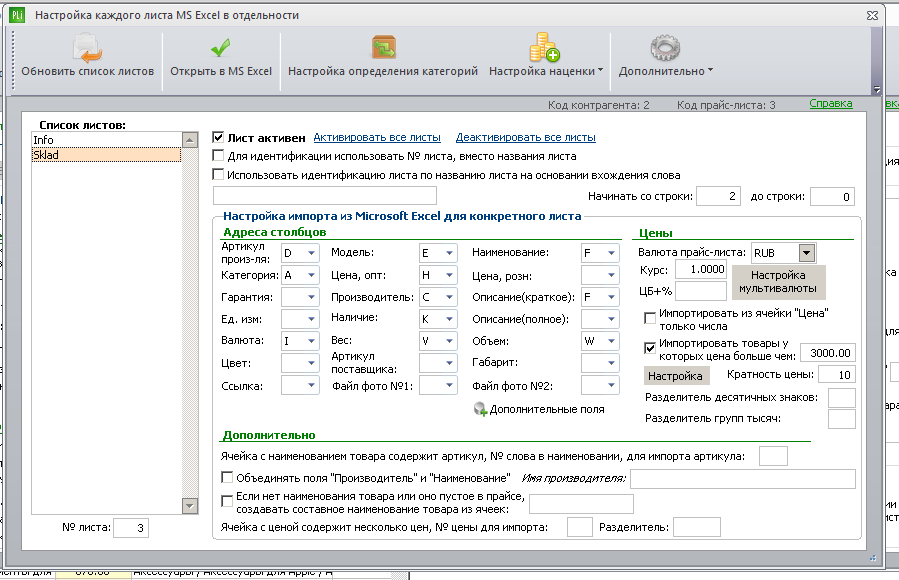Click the PLi application icon in title bar

point(17,15)
